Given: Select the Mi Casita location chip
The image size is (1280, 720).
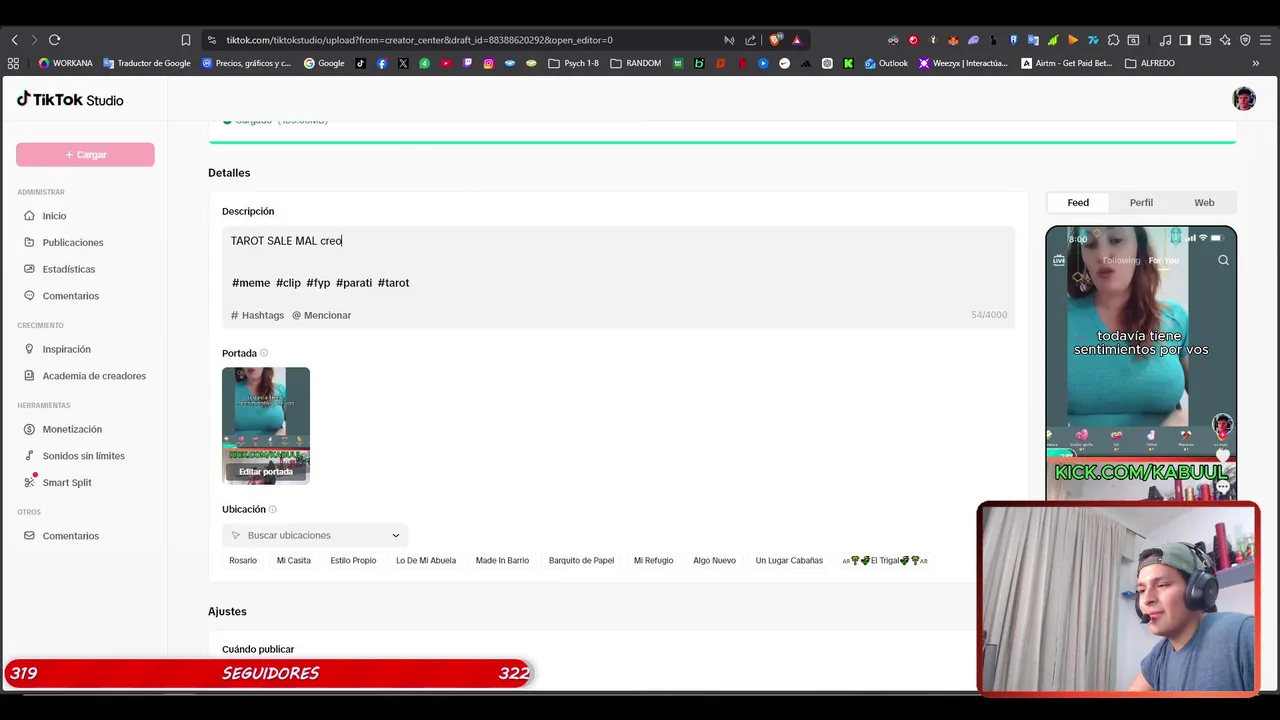Looking at the screenshot, I should pos(294,560).
